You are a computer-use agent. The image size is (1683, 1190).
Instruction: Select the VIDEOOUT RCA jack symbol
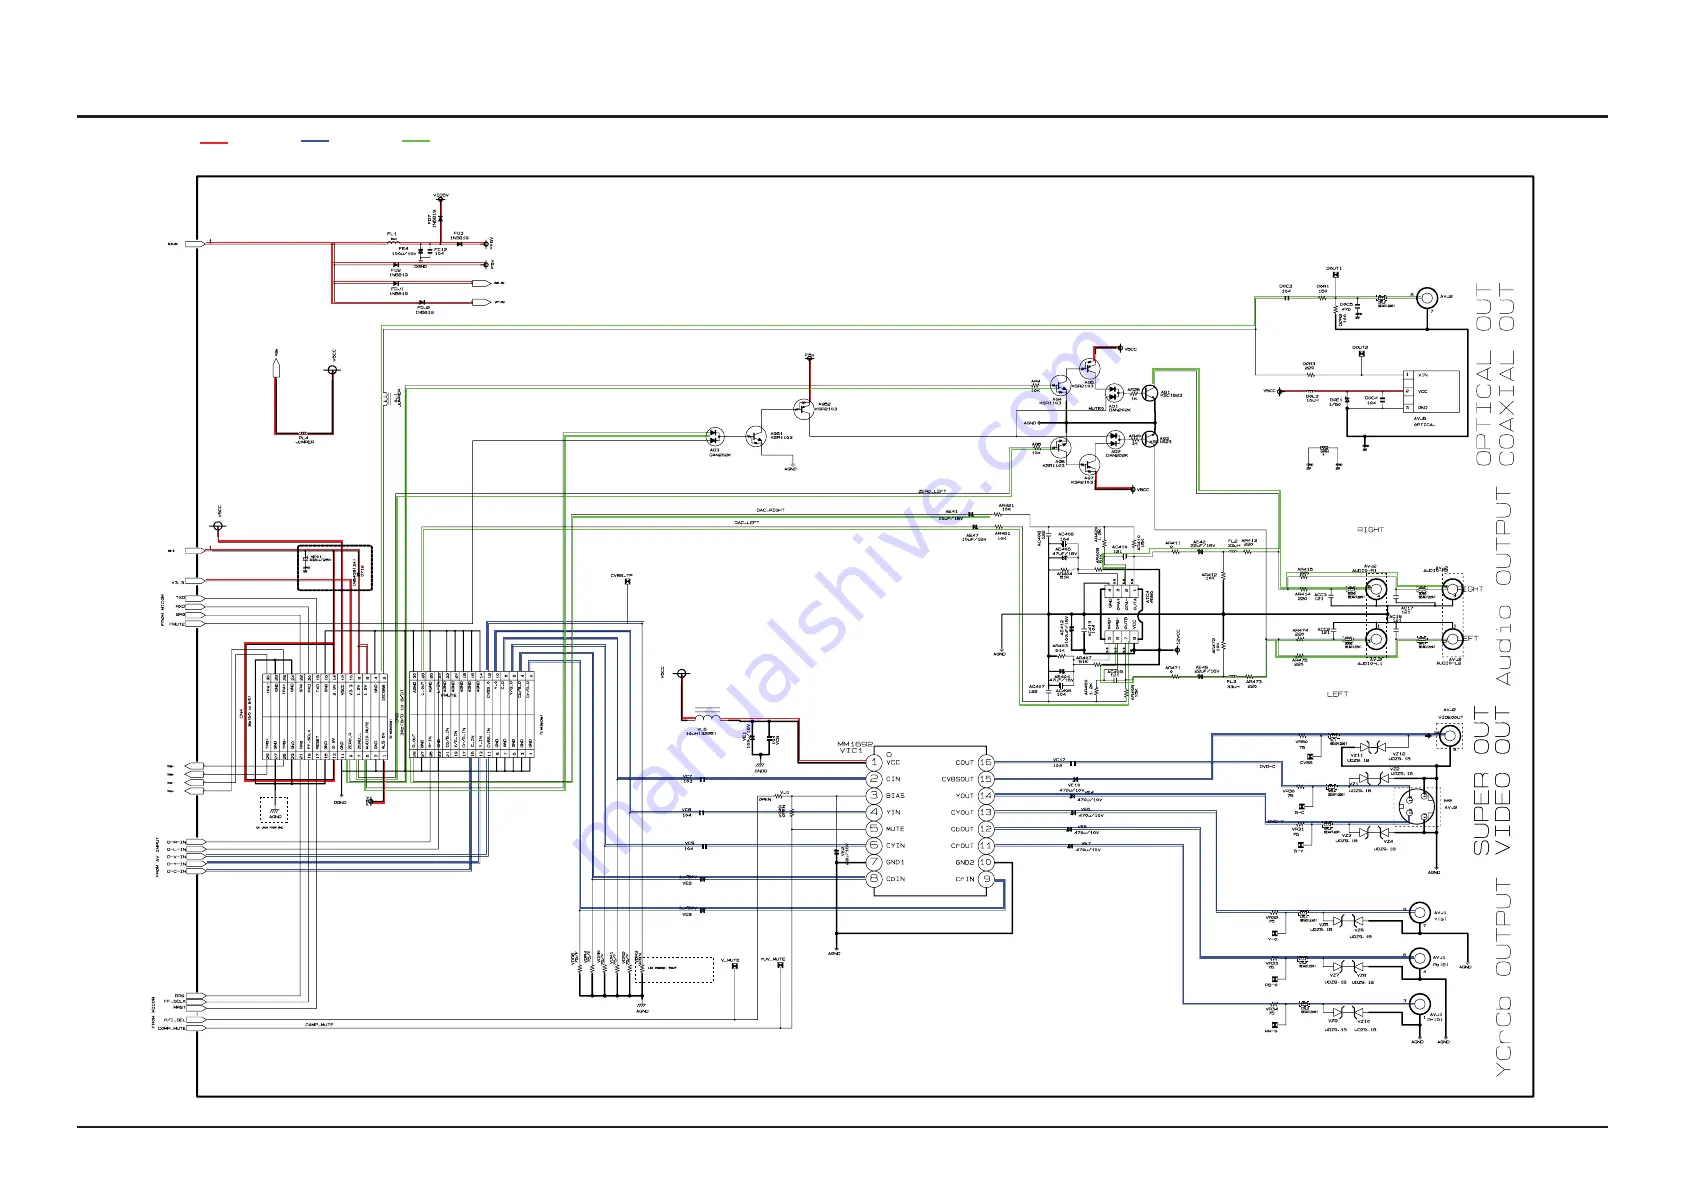pyautogui.click(x=1450, y=737)
